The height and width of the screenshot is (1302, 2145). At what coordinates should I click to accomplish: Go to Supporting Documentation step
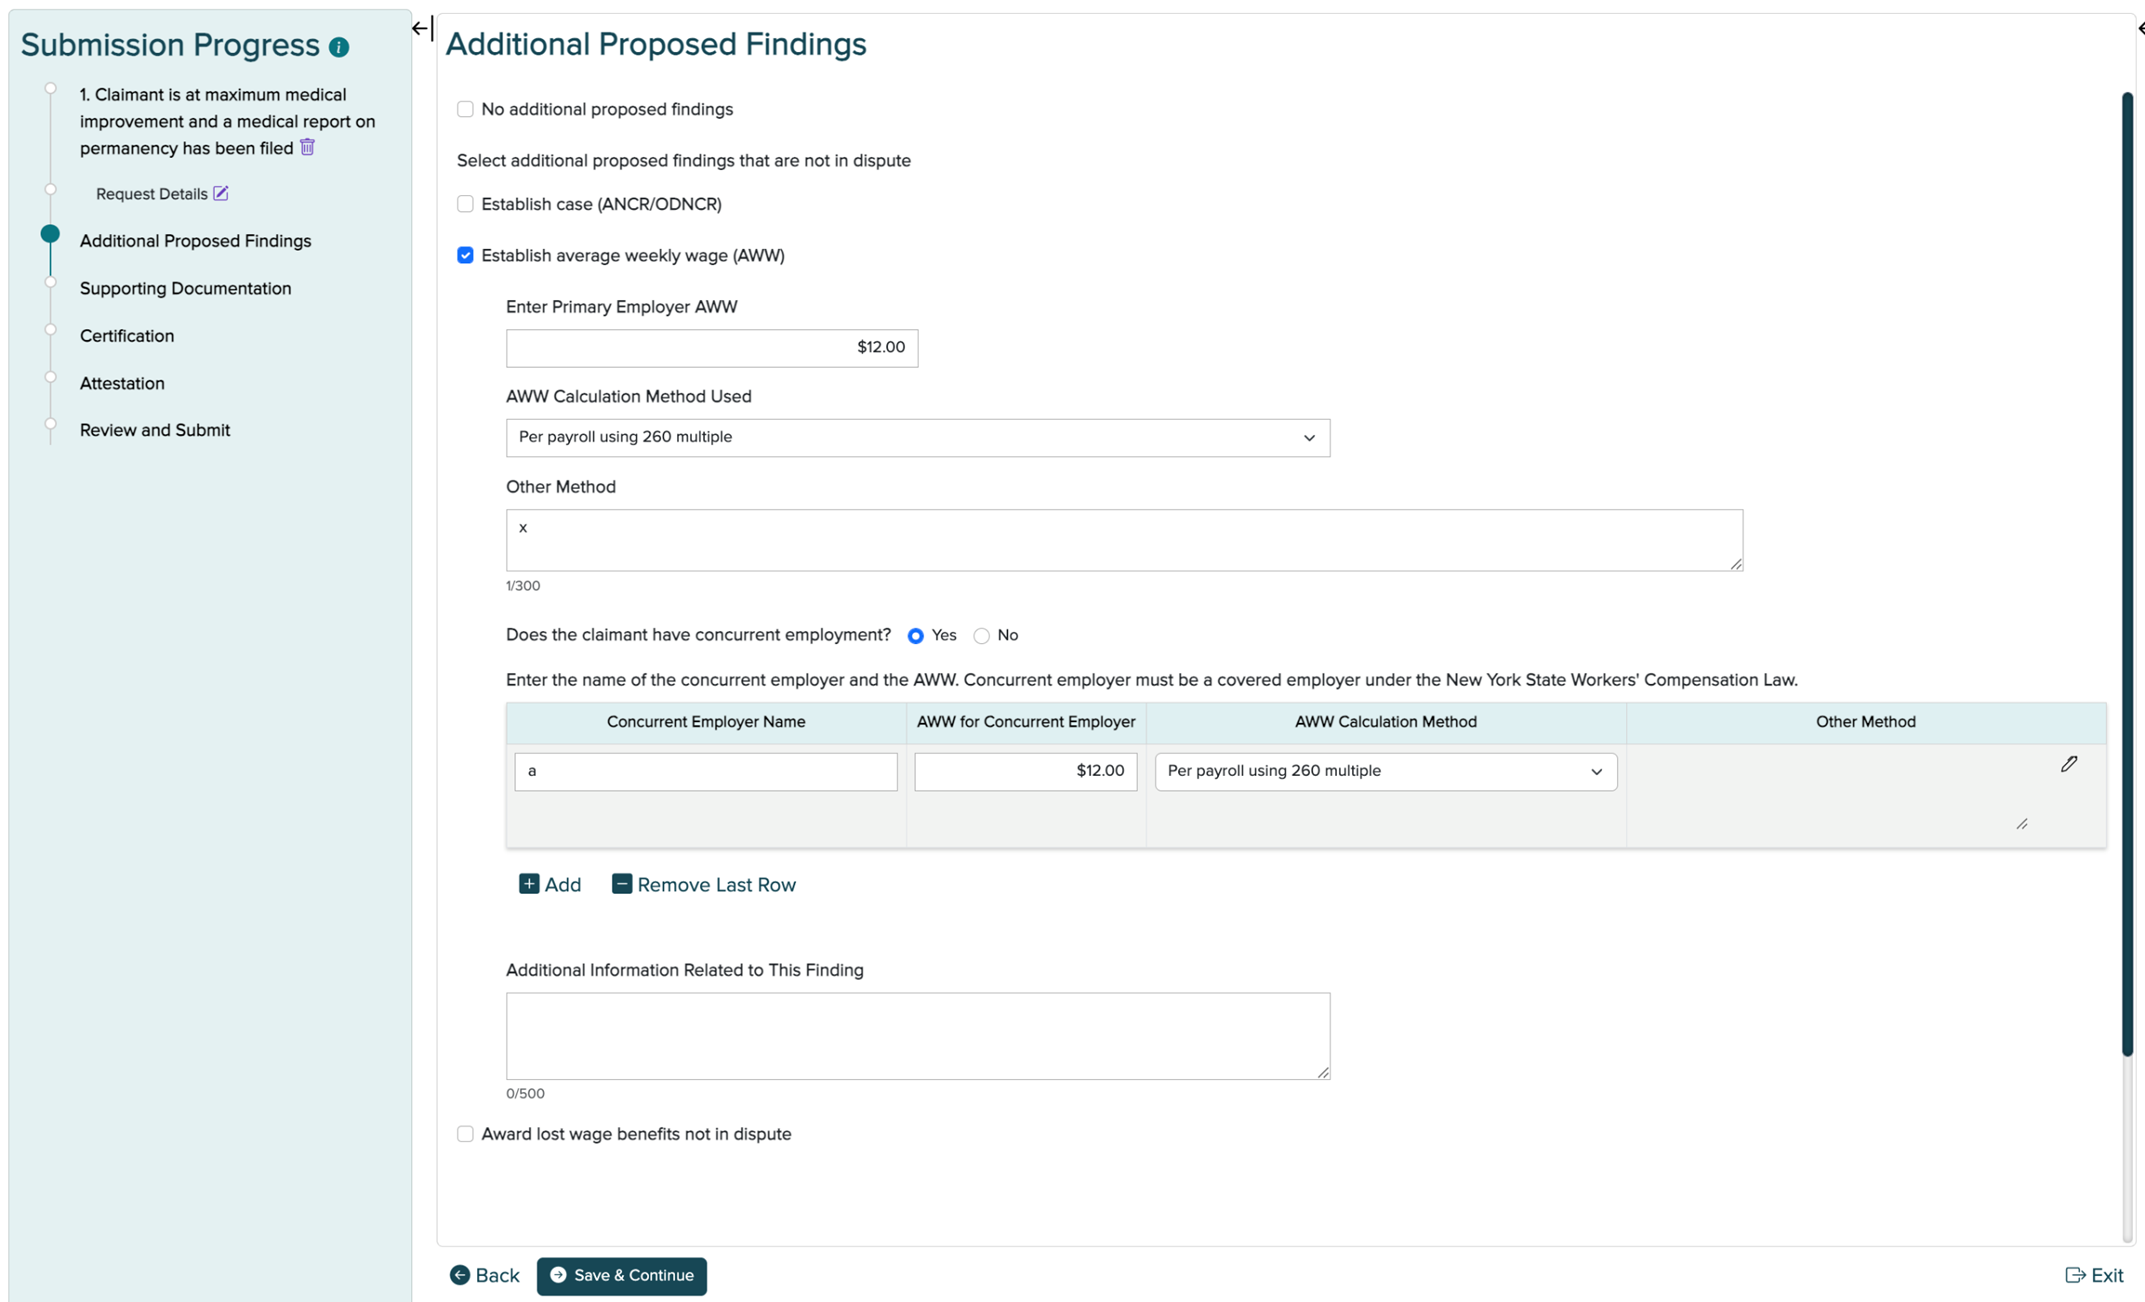click(x=185, y=288)
